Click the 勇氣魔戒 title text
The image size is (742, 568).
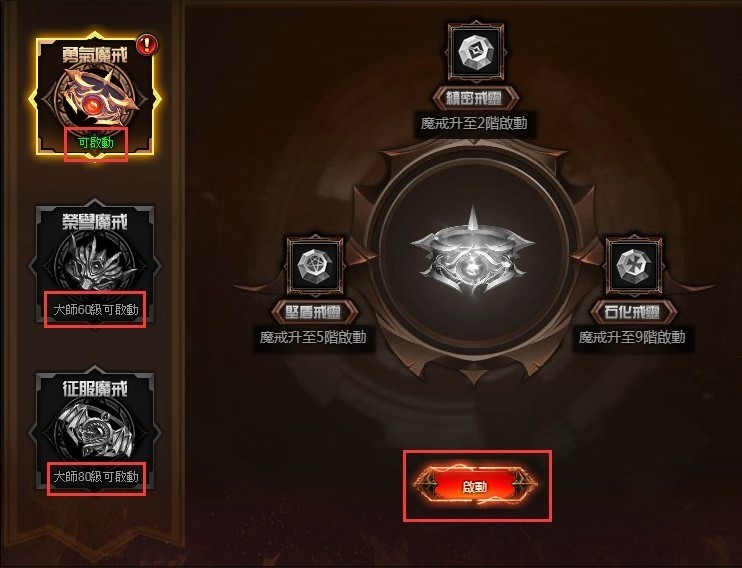(95, 55)
